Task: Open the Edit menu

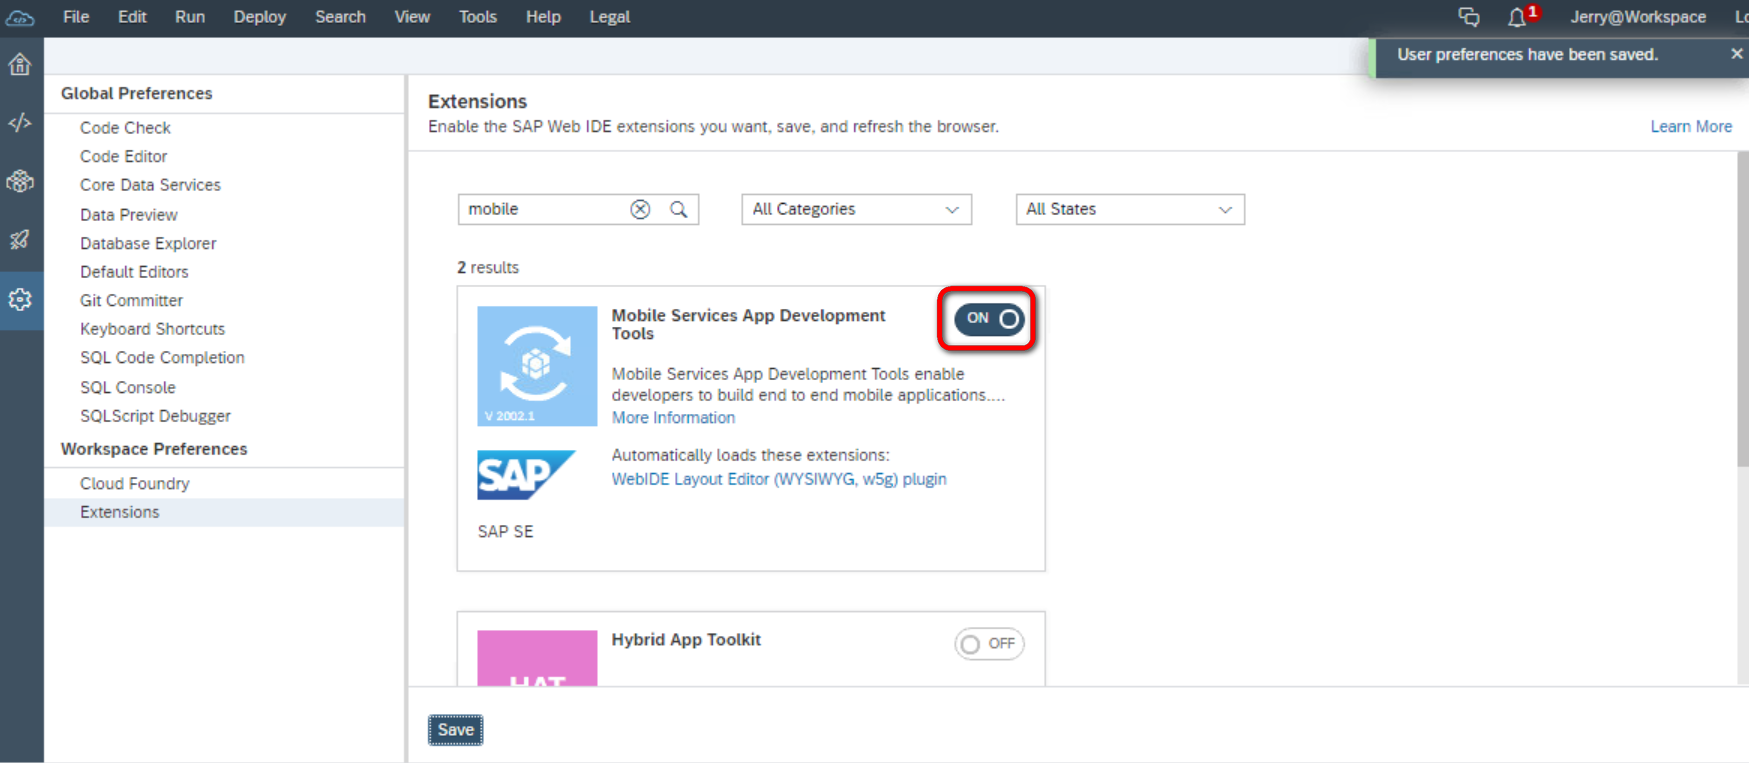Action: pyautogui.click(x=132, y=17)
